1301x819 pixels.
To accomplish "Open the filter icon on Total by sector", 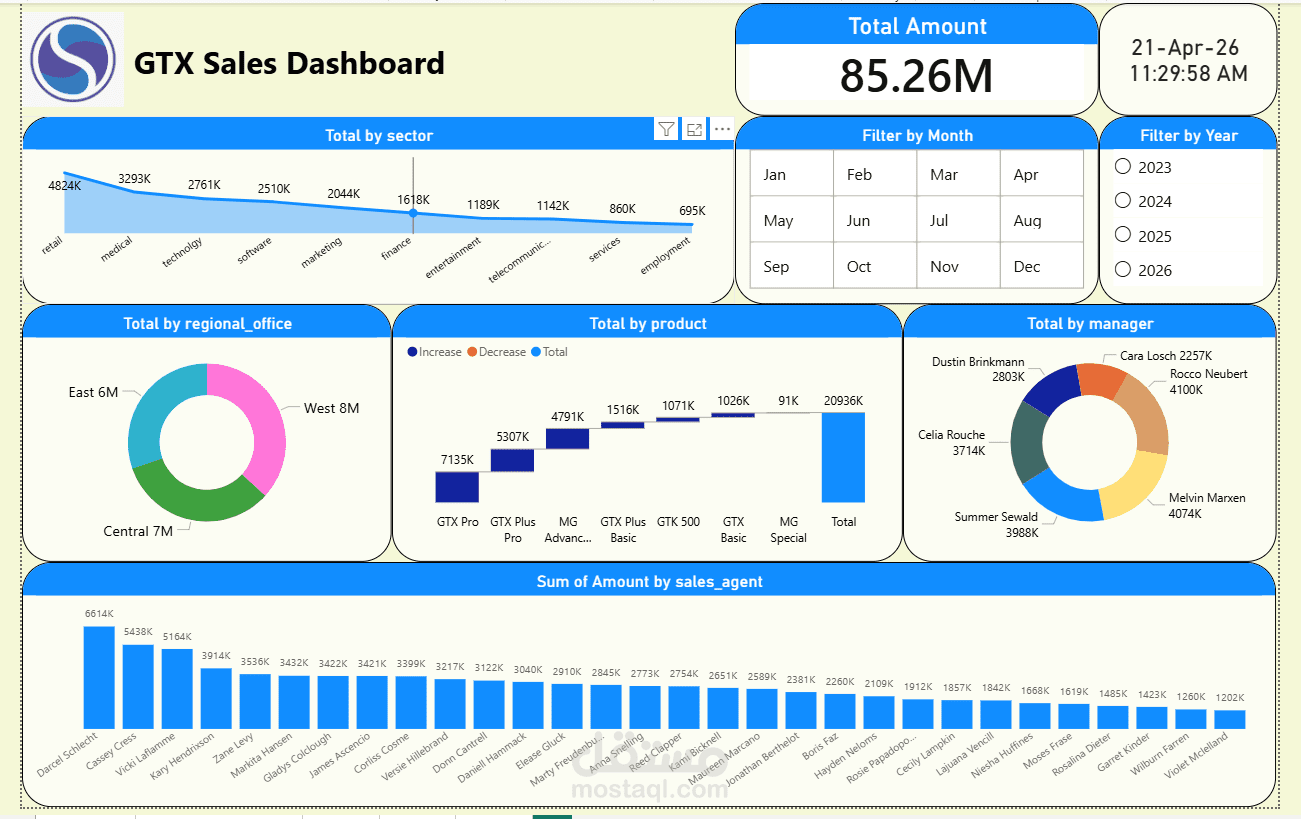I will tap(666, 129).
